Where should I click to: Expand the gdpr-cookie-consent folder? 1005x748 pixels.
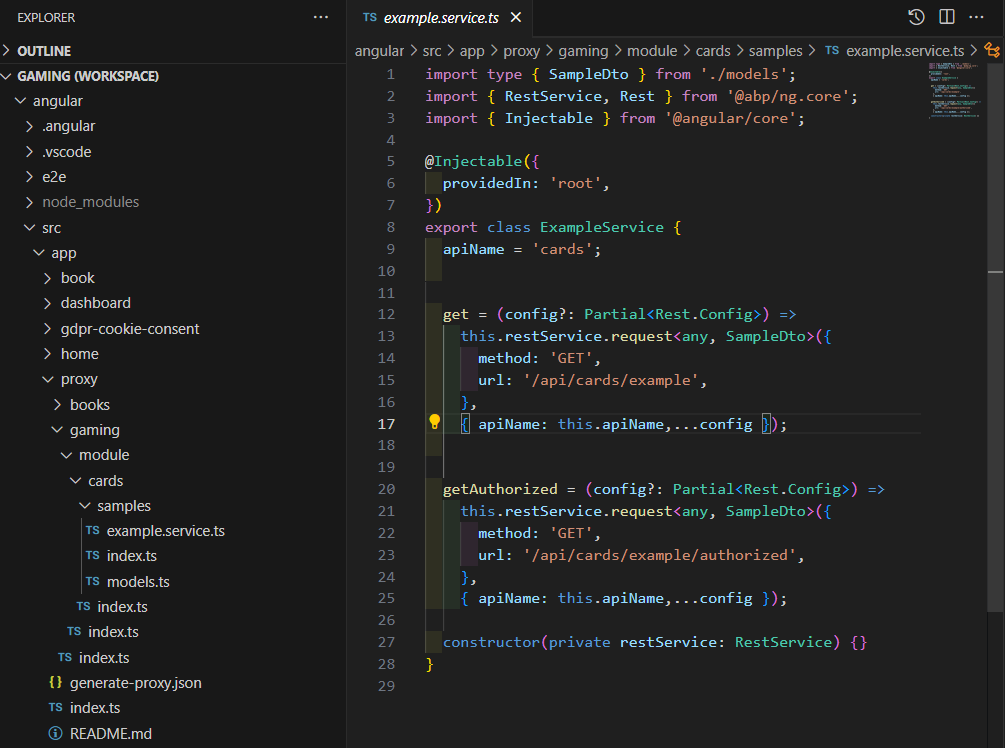coord(129,328)
